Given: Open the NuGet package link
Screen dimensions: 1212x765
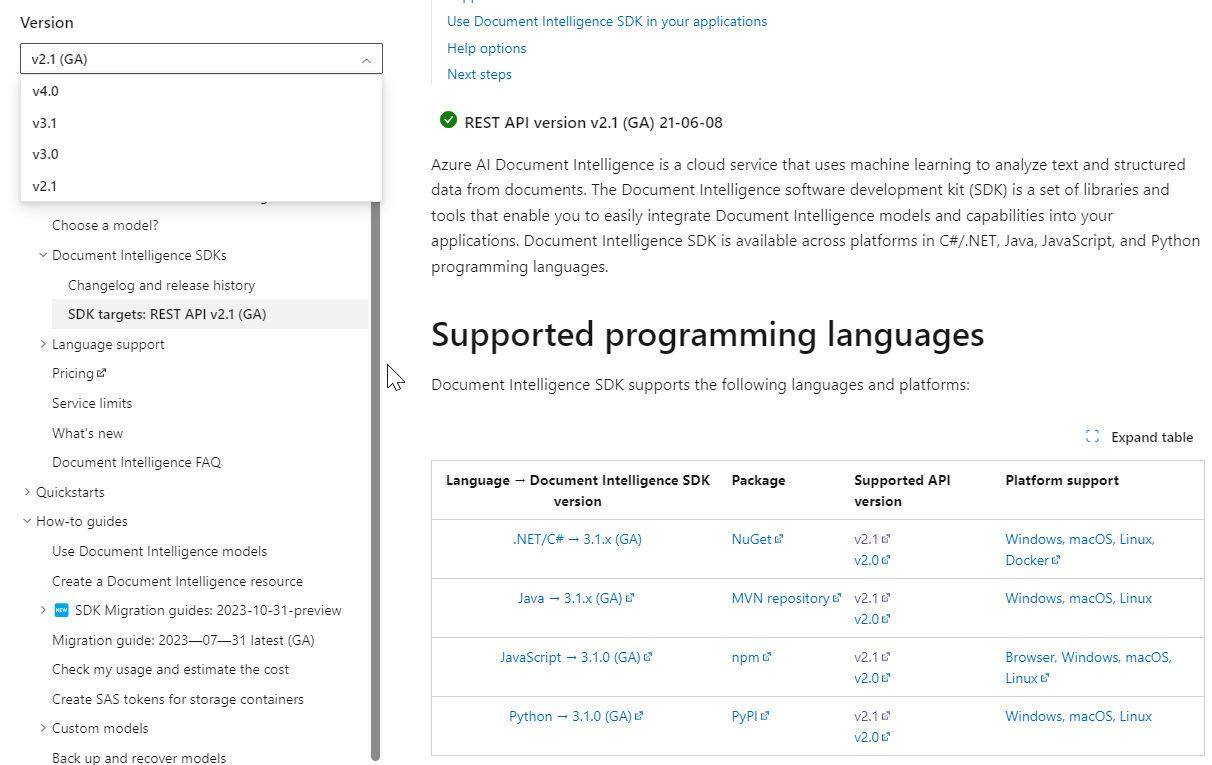Looking at the screenshot, I should pyautogui.click(x=757, y=539).
